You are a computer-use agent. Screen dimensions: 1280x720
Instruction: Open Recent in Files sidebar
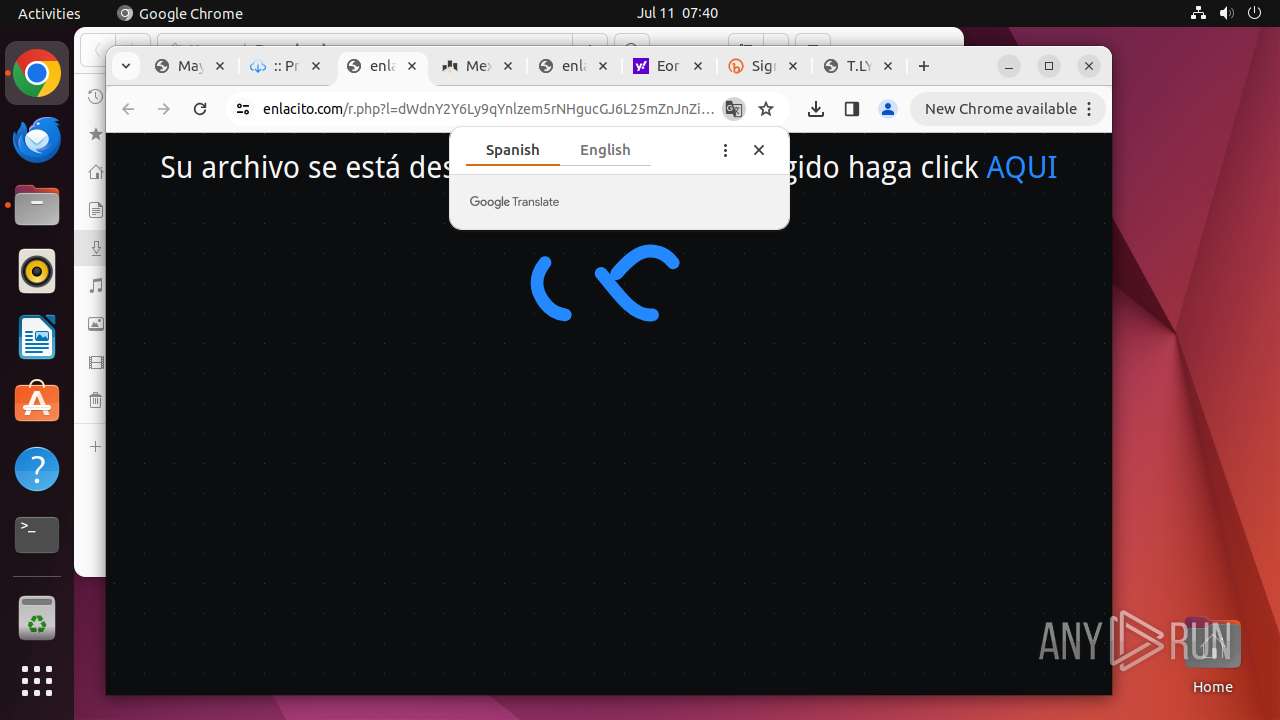(x=95, y=96)
